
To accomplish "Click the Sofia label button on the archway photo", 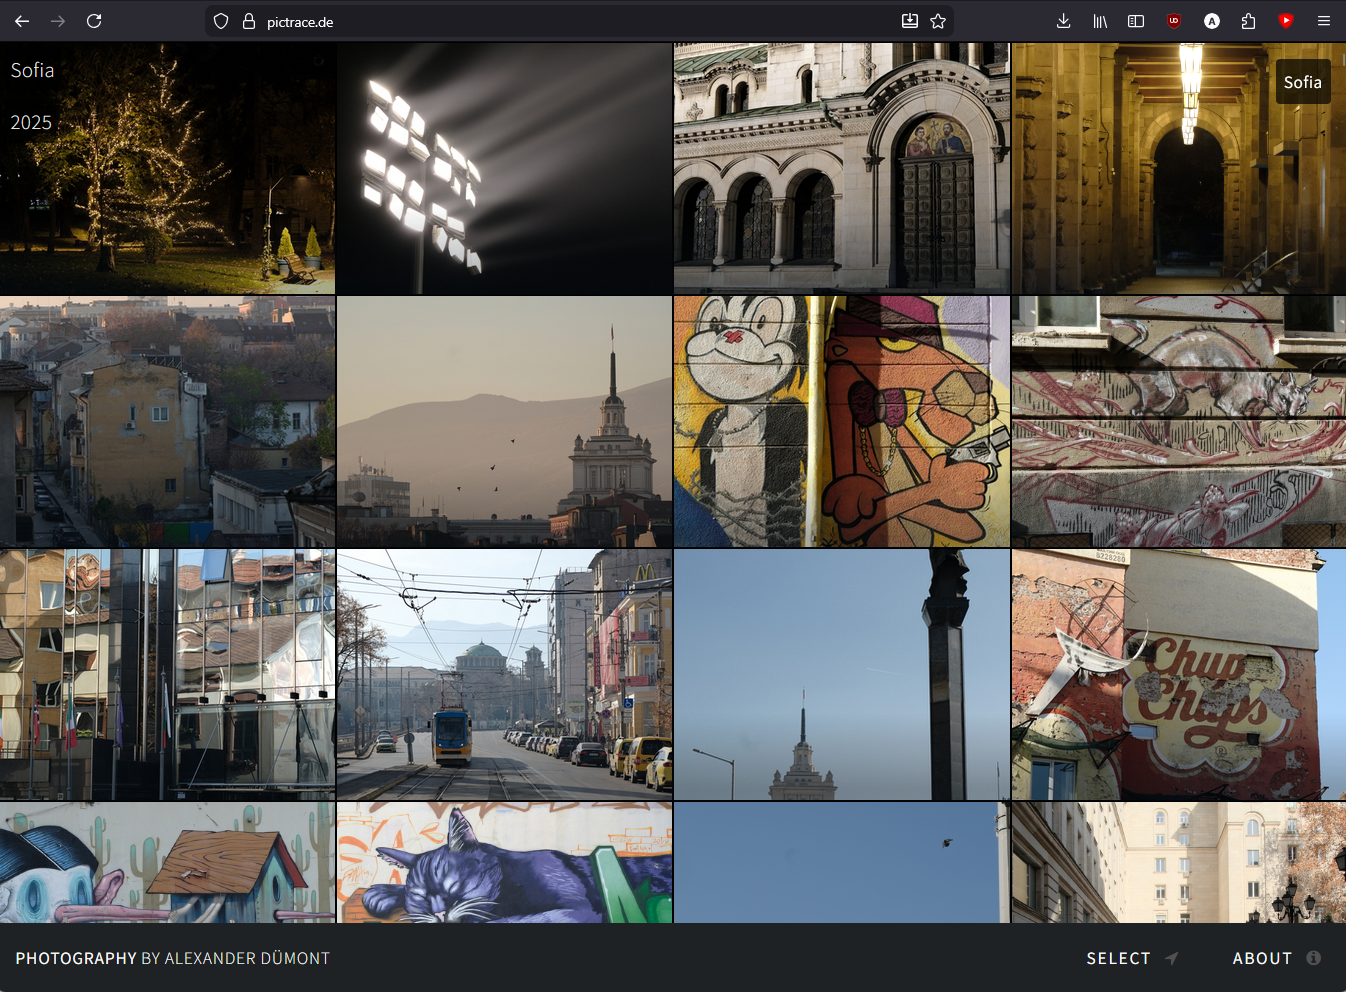I will point(1302,82).
